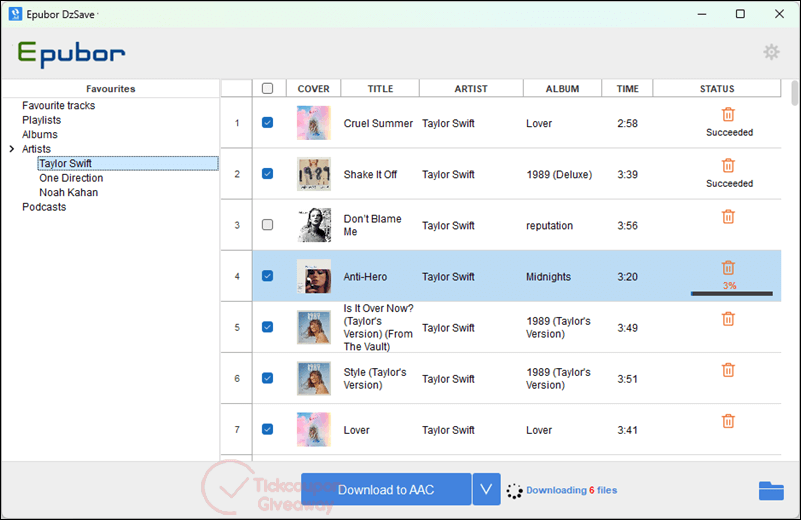
Task: Check the Don't Blame Me checkbox
Action: (267, 225)
